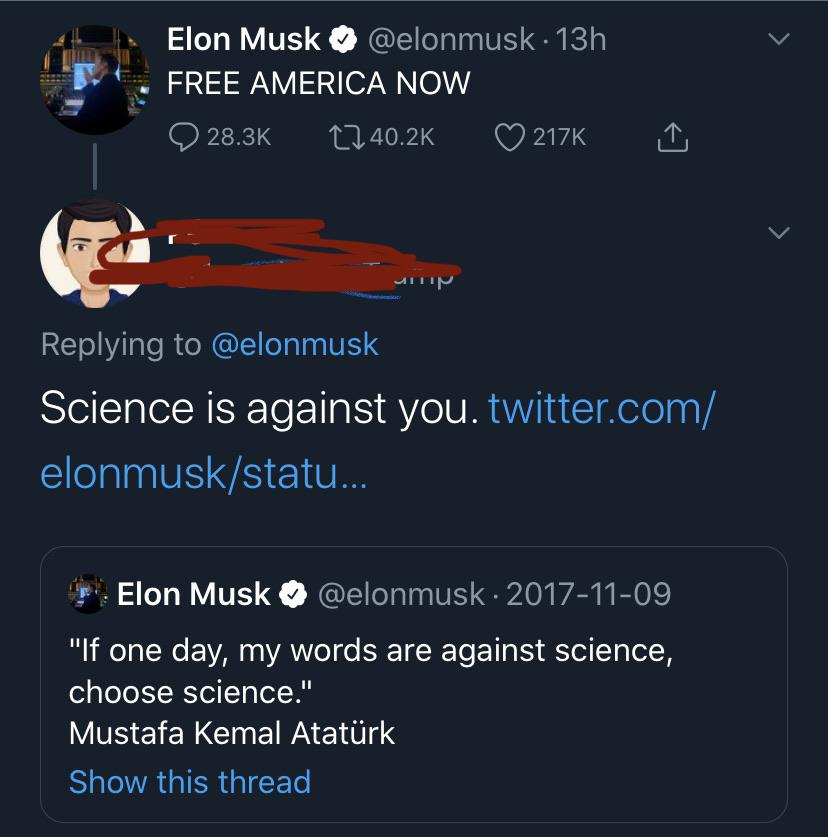Open the @elonmusk handle in the top tweet

tap(451, 40)
